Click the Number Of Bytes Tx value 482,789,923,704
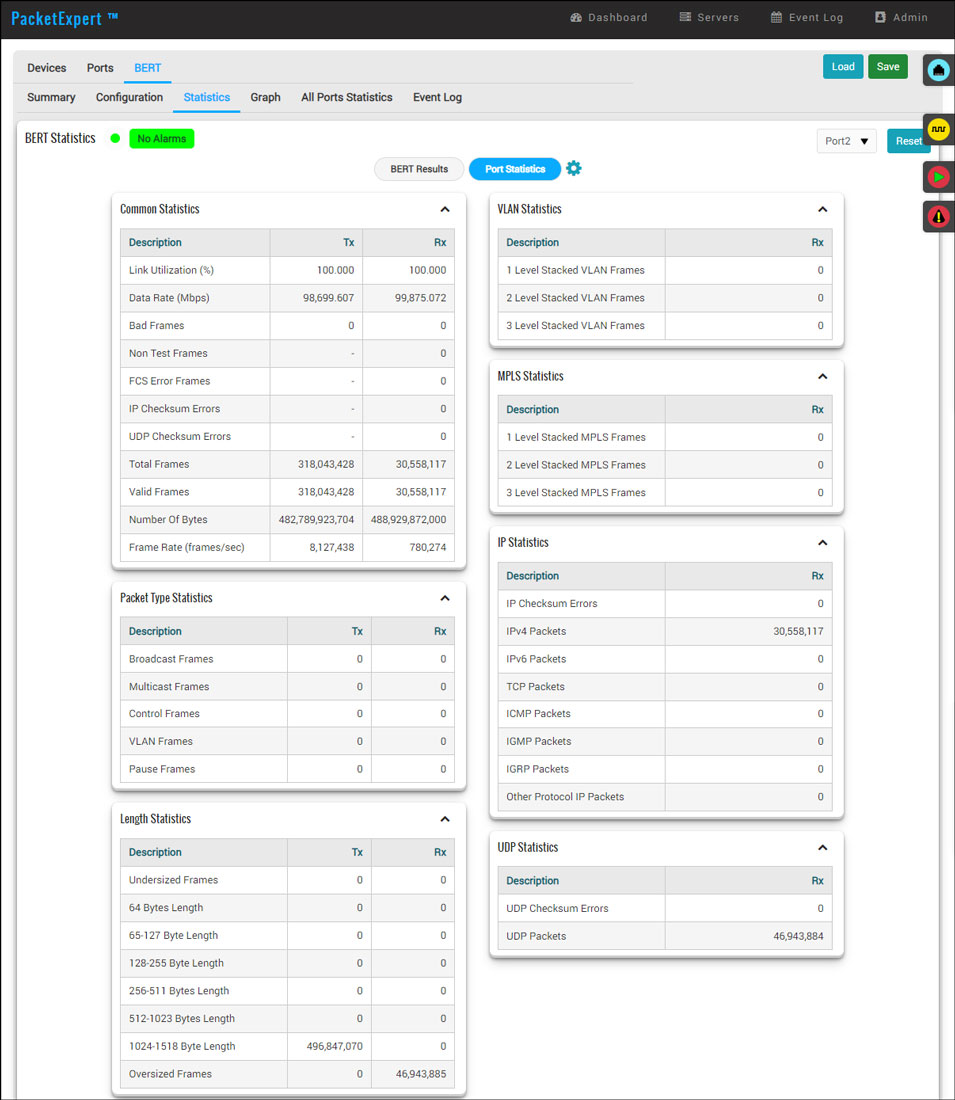This screenshot has height=1100, width=955. point(316,520)
